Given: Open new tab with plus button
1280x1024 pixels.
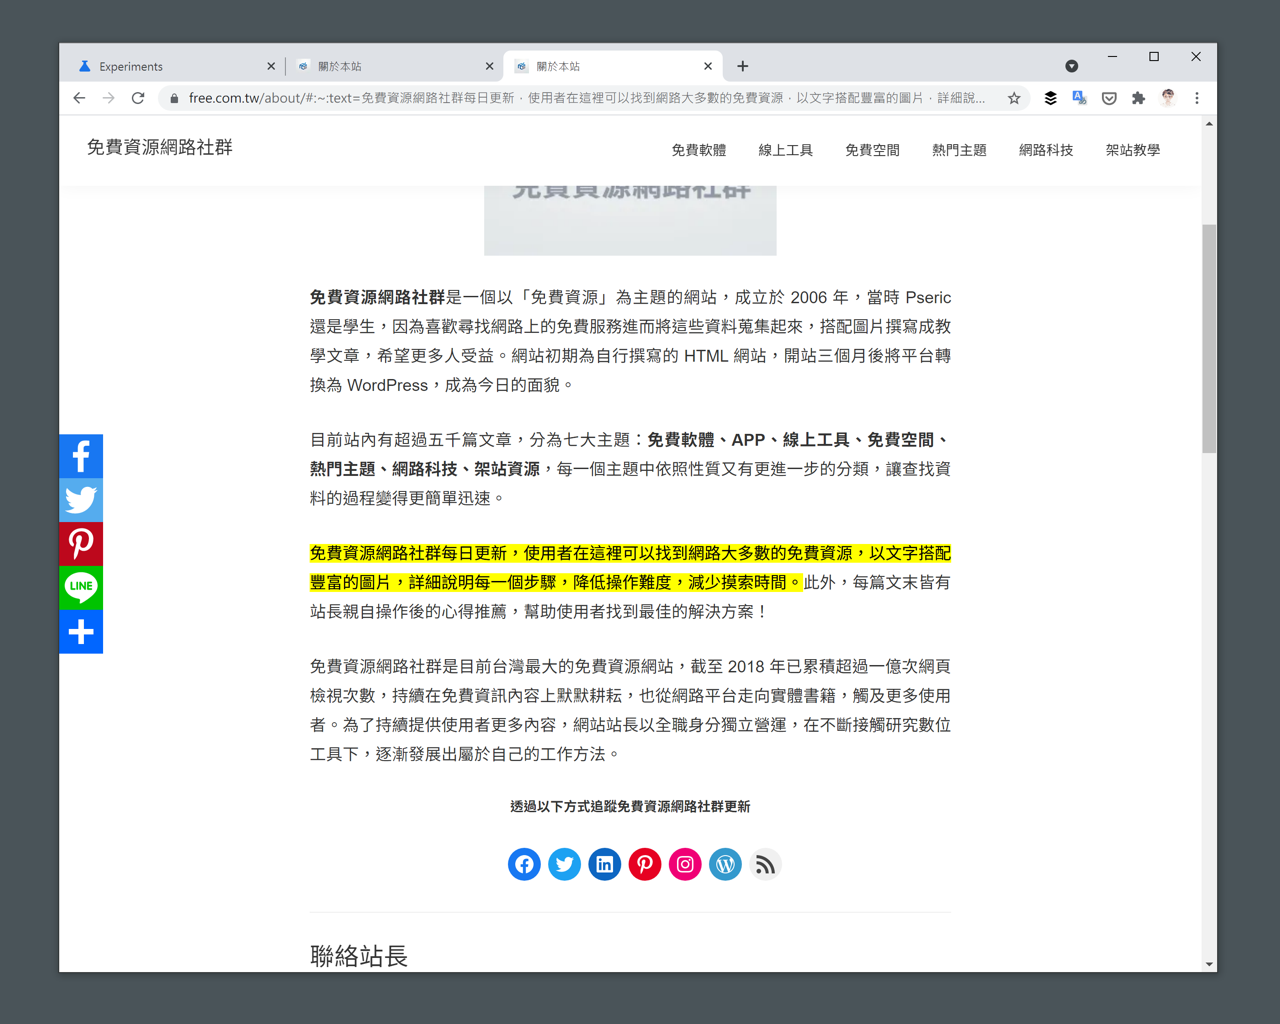Looking at the screenshot, I should tap(742, 66).
